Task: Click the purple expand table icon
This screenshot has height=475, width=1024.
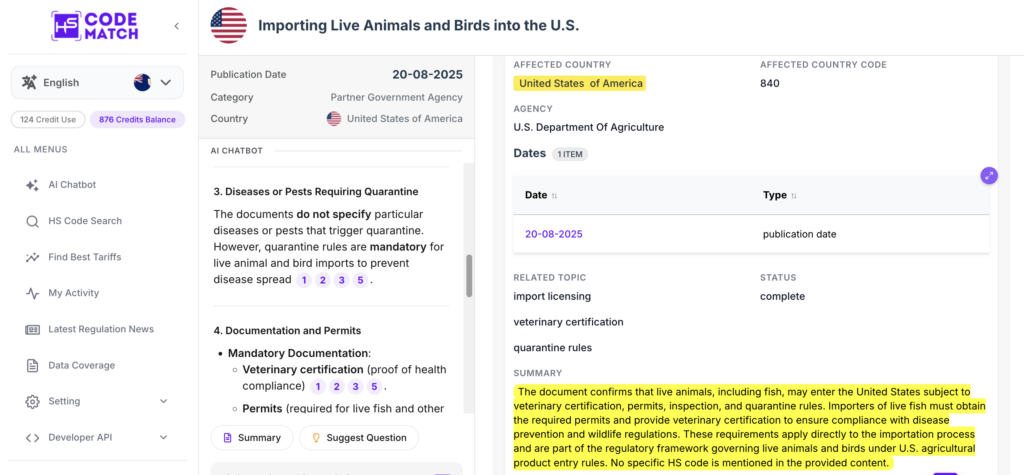Action: (x=989, y=175)
